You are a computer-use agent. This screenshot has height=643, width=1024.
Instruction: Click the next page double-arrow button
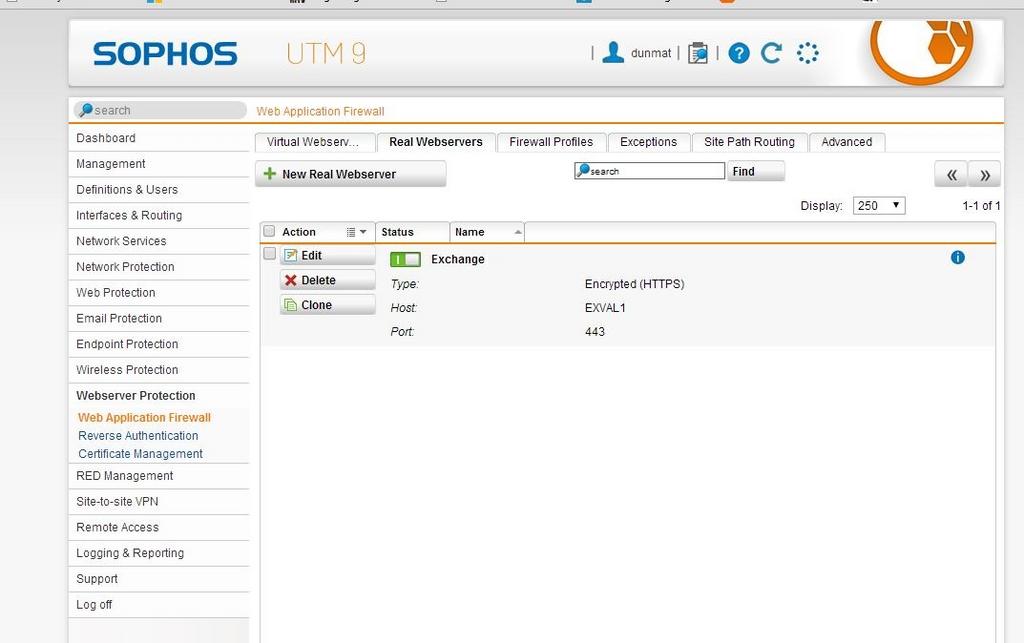(x=985, y=174)
